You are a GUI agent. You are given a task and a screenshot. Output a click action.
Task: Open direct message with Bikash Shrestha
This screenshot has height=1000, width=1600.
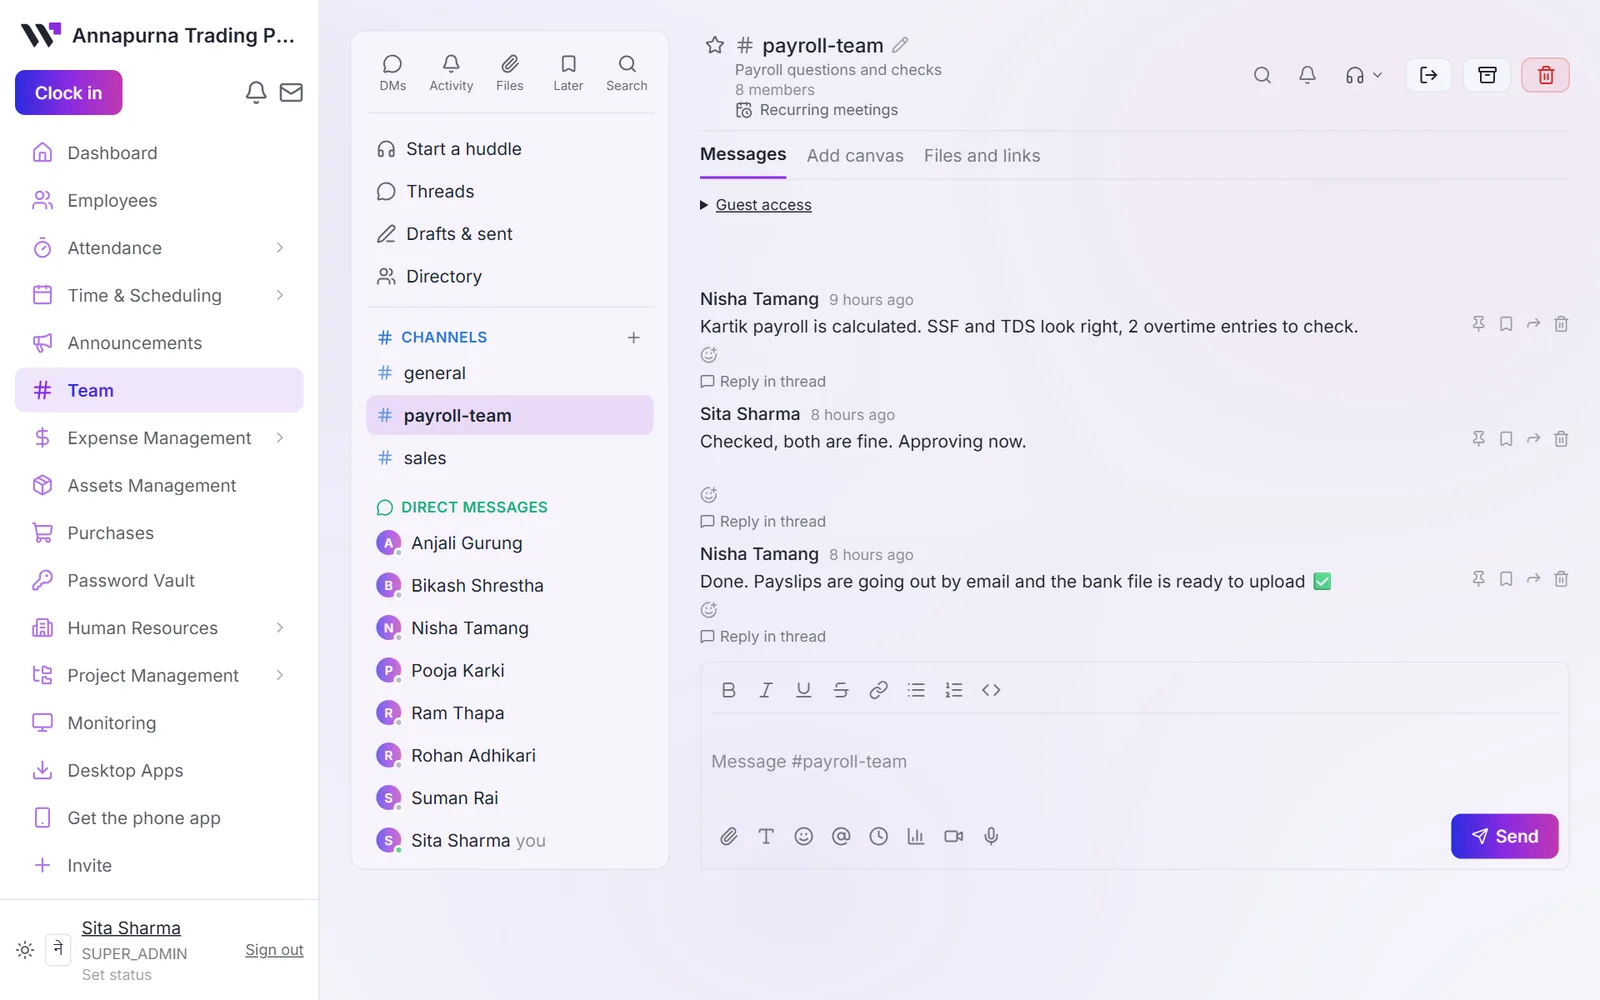click(x=510, y=586)
